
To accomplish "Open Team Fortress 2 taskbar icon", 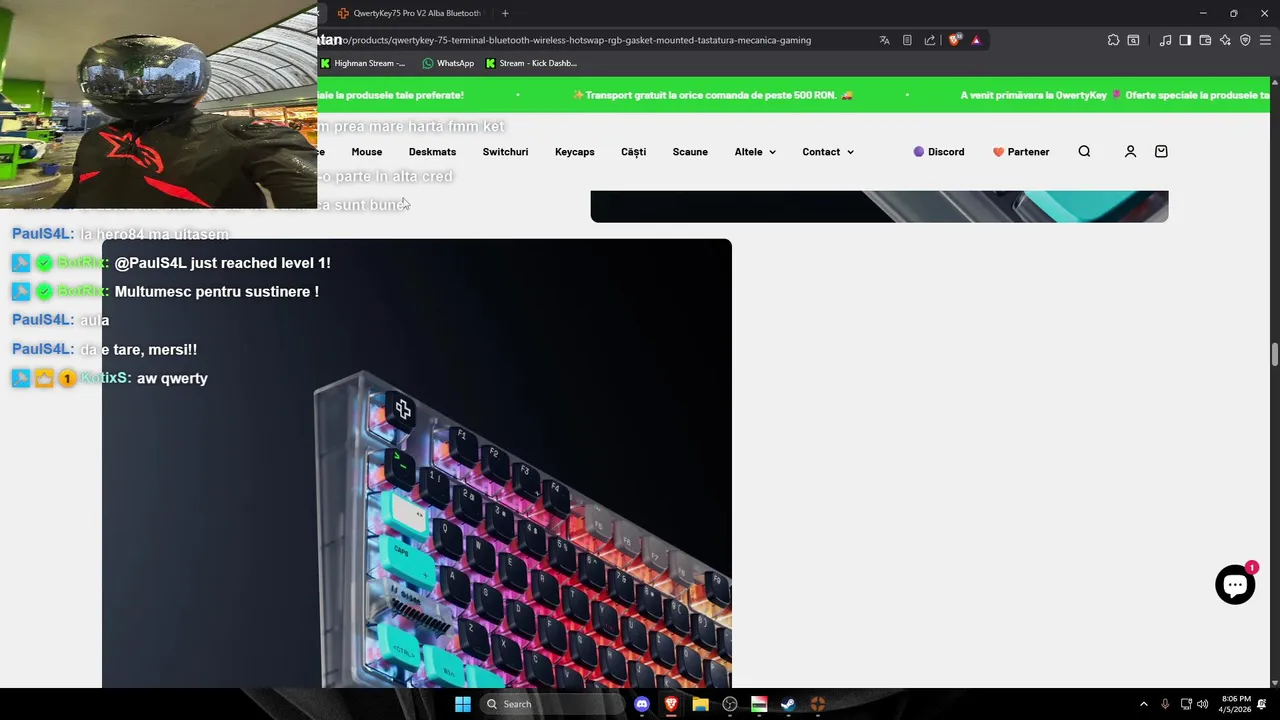I will [817, 704].
